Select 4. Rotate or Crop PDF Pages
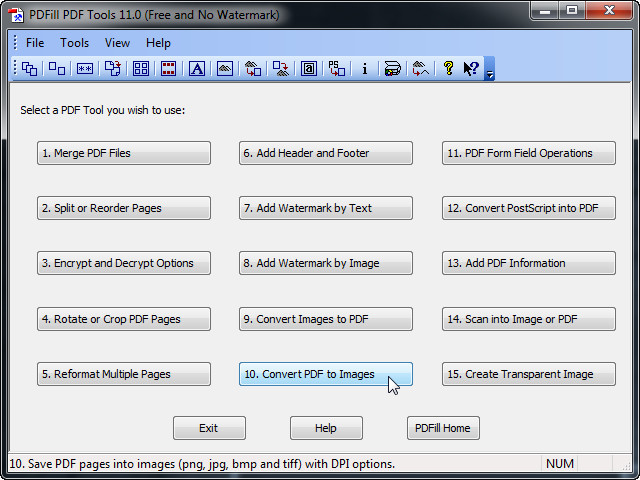640x480 pixels. pos(124,319)
